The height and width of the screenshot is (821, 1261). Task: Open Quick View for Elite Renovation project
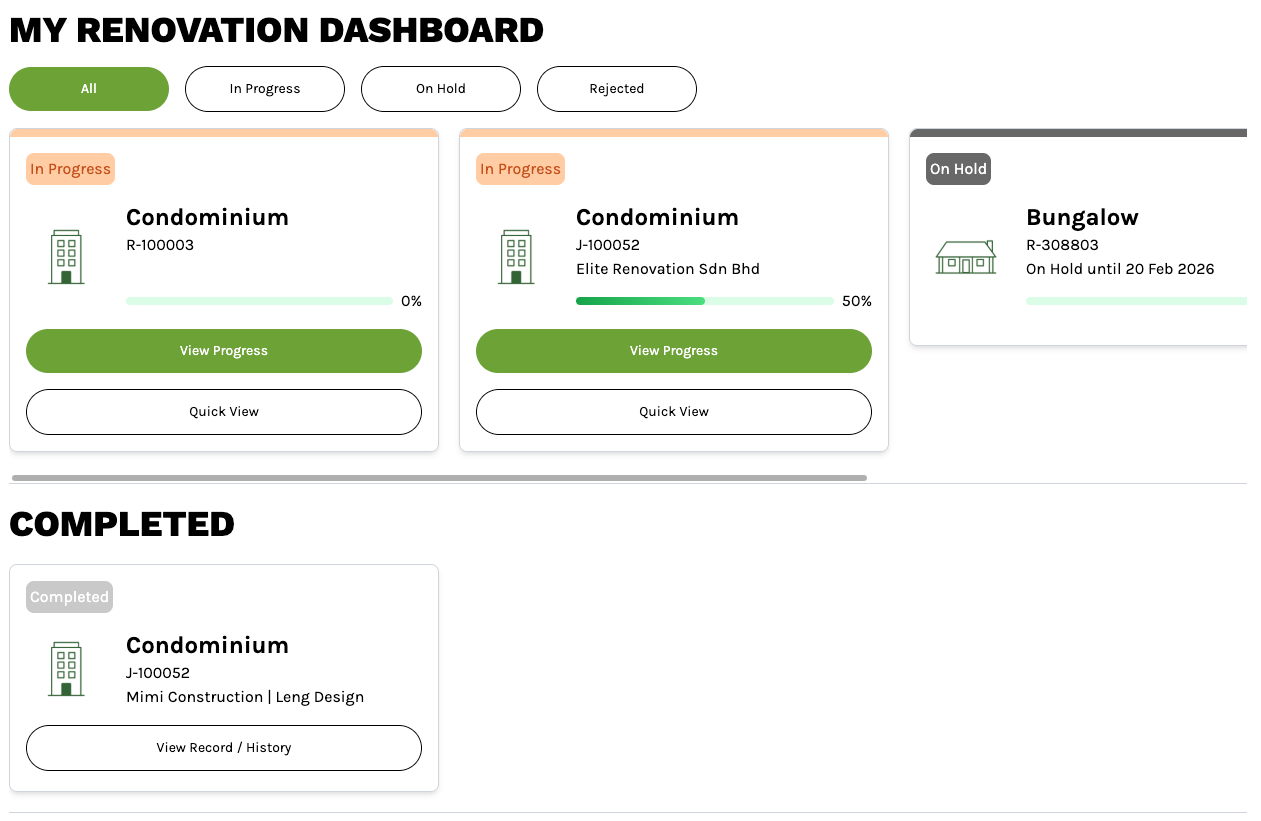point(674,412)
